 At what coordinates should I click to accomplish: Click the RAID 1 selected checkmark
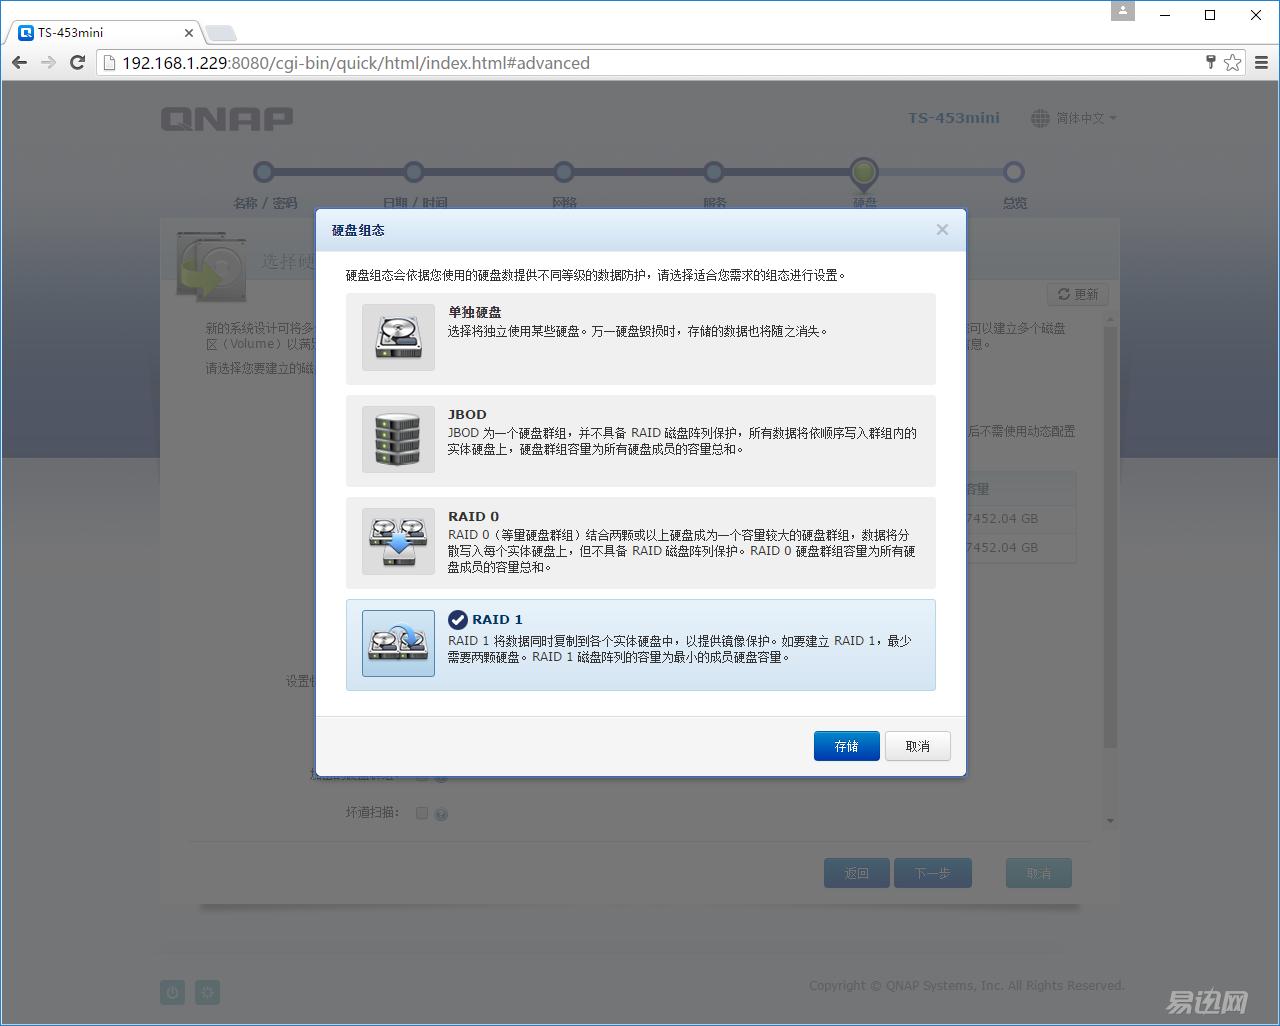coord(458,620)
